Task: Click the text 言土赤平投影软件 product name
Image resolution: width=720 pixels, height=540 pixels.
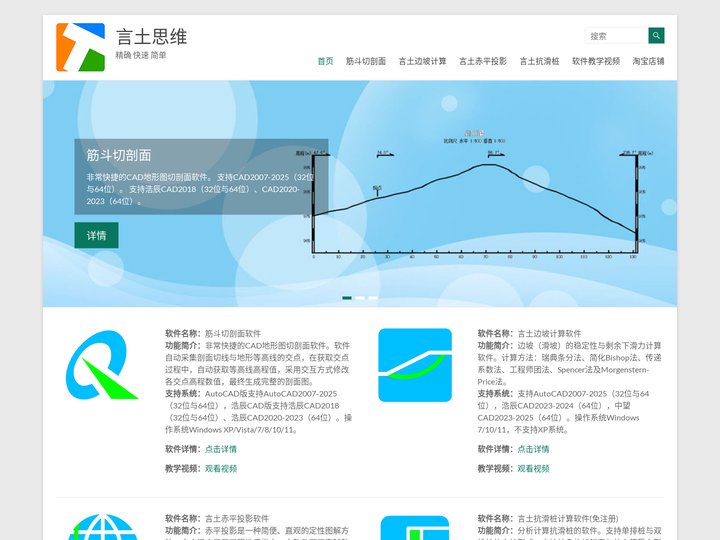Action: click(x=236, y=518)
